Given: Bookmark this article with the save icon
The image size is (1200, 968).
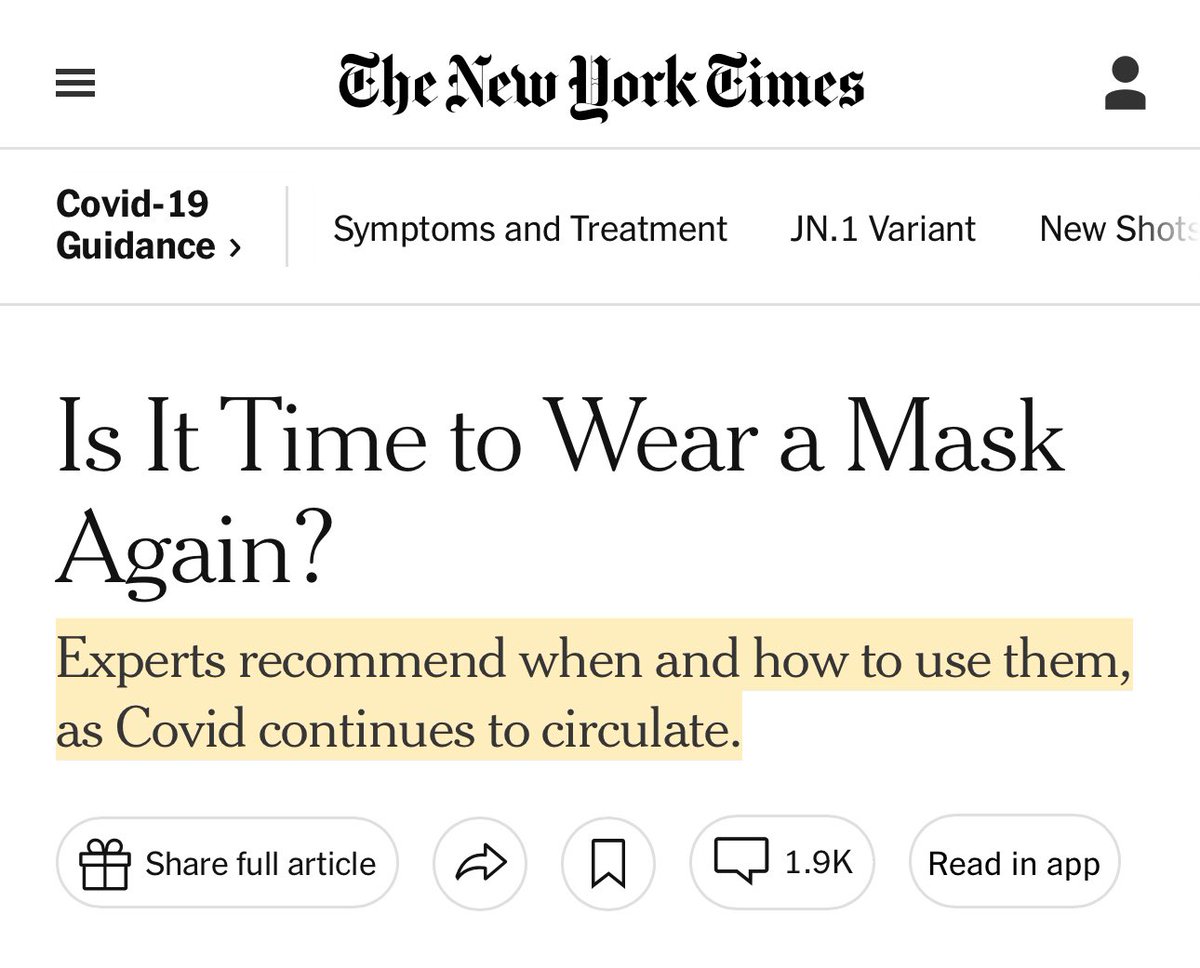Looking at the screenshot, I should (608, 863).
